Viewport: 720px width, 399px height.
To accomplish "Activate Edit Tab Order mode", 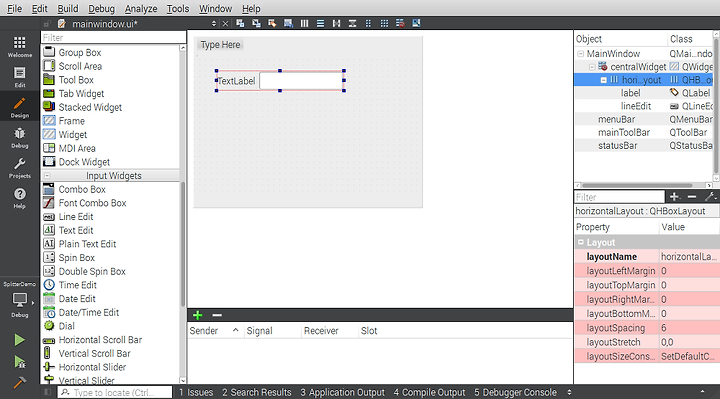I will (x=288, y=23).
